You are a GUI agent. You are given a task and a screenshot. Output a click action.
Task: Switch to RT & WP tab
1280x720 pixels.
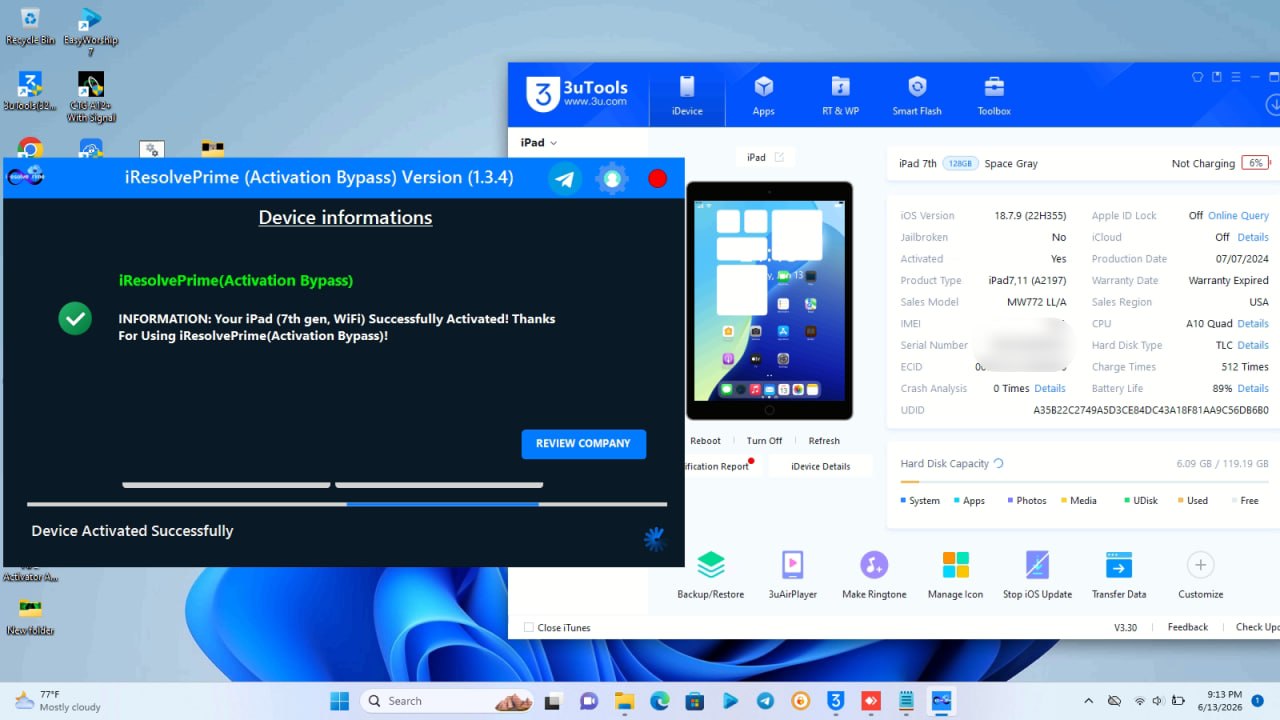click(x=840, y=96)
